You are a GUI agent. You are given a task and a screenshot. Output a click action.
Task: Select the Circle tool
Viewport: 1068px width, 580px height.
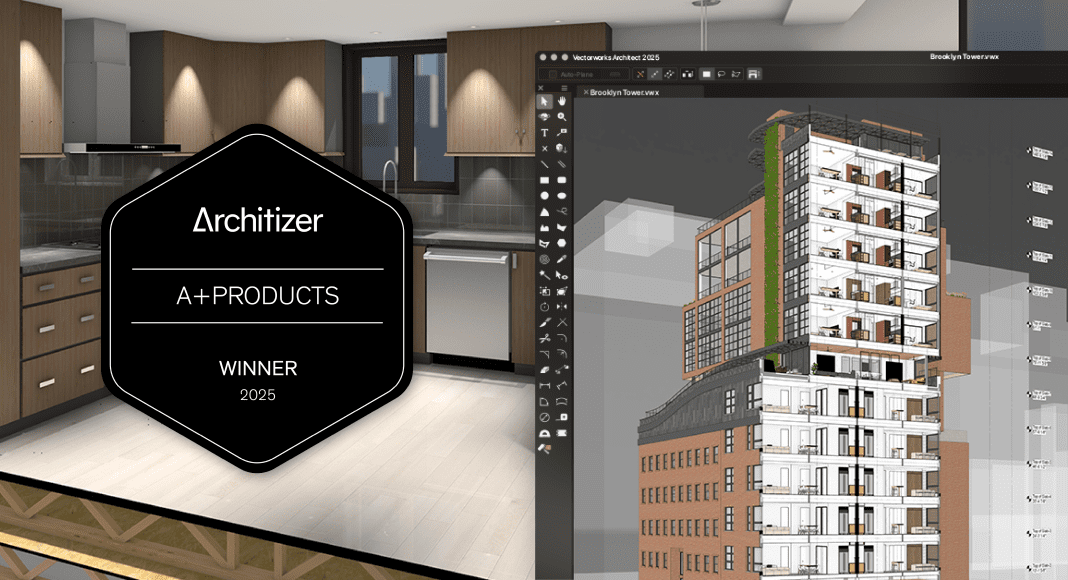tap(545, 196)
